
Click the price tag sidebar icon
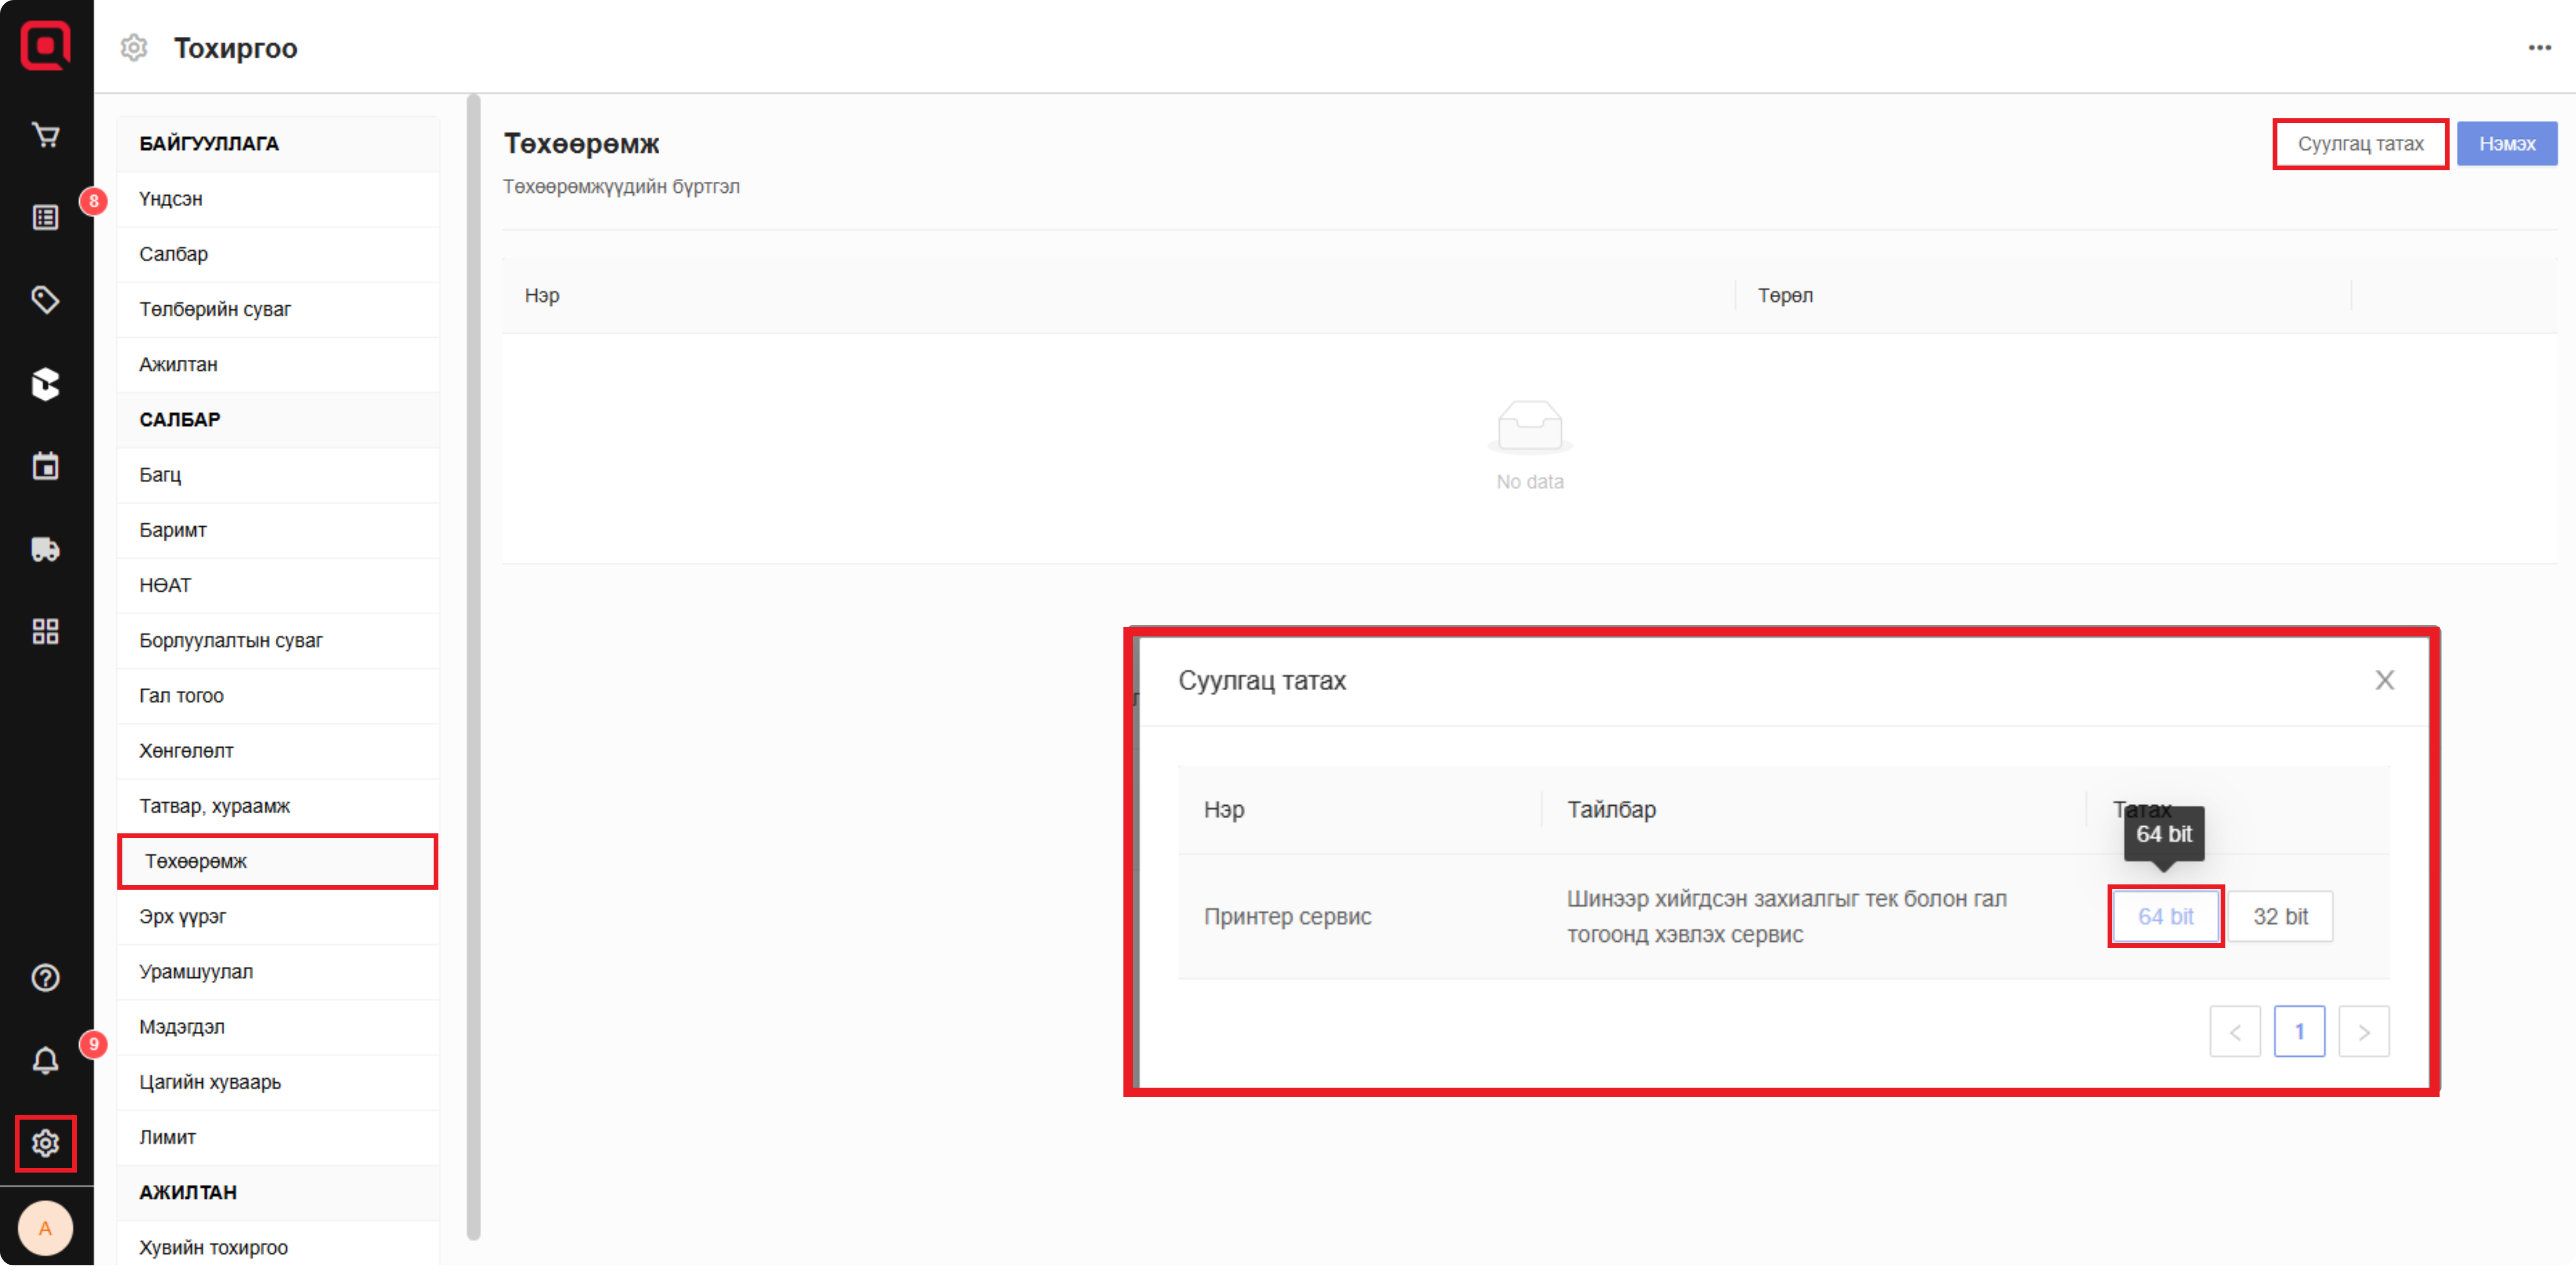45,300
